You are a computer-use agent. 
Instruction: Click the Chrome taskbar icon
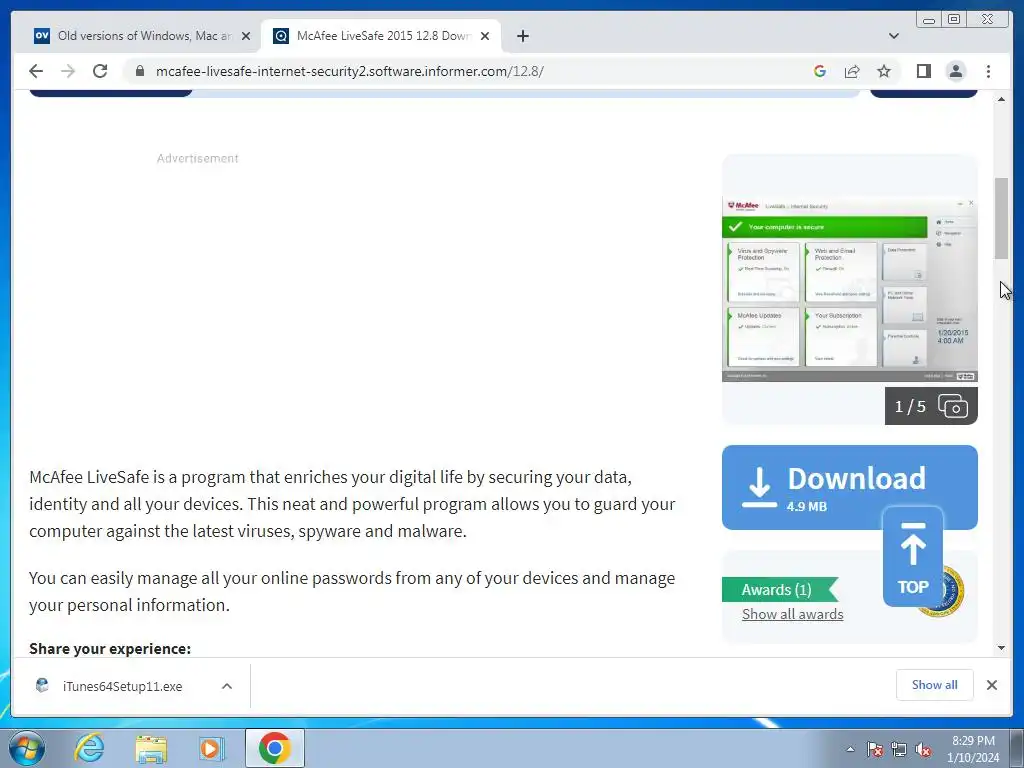(274, 748)
